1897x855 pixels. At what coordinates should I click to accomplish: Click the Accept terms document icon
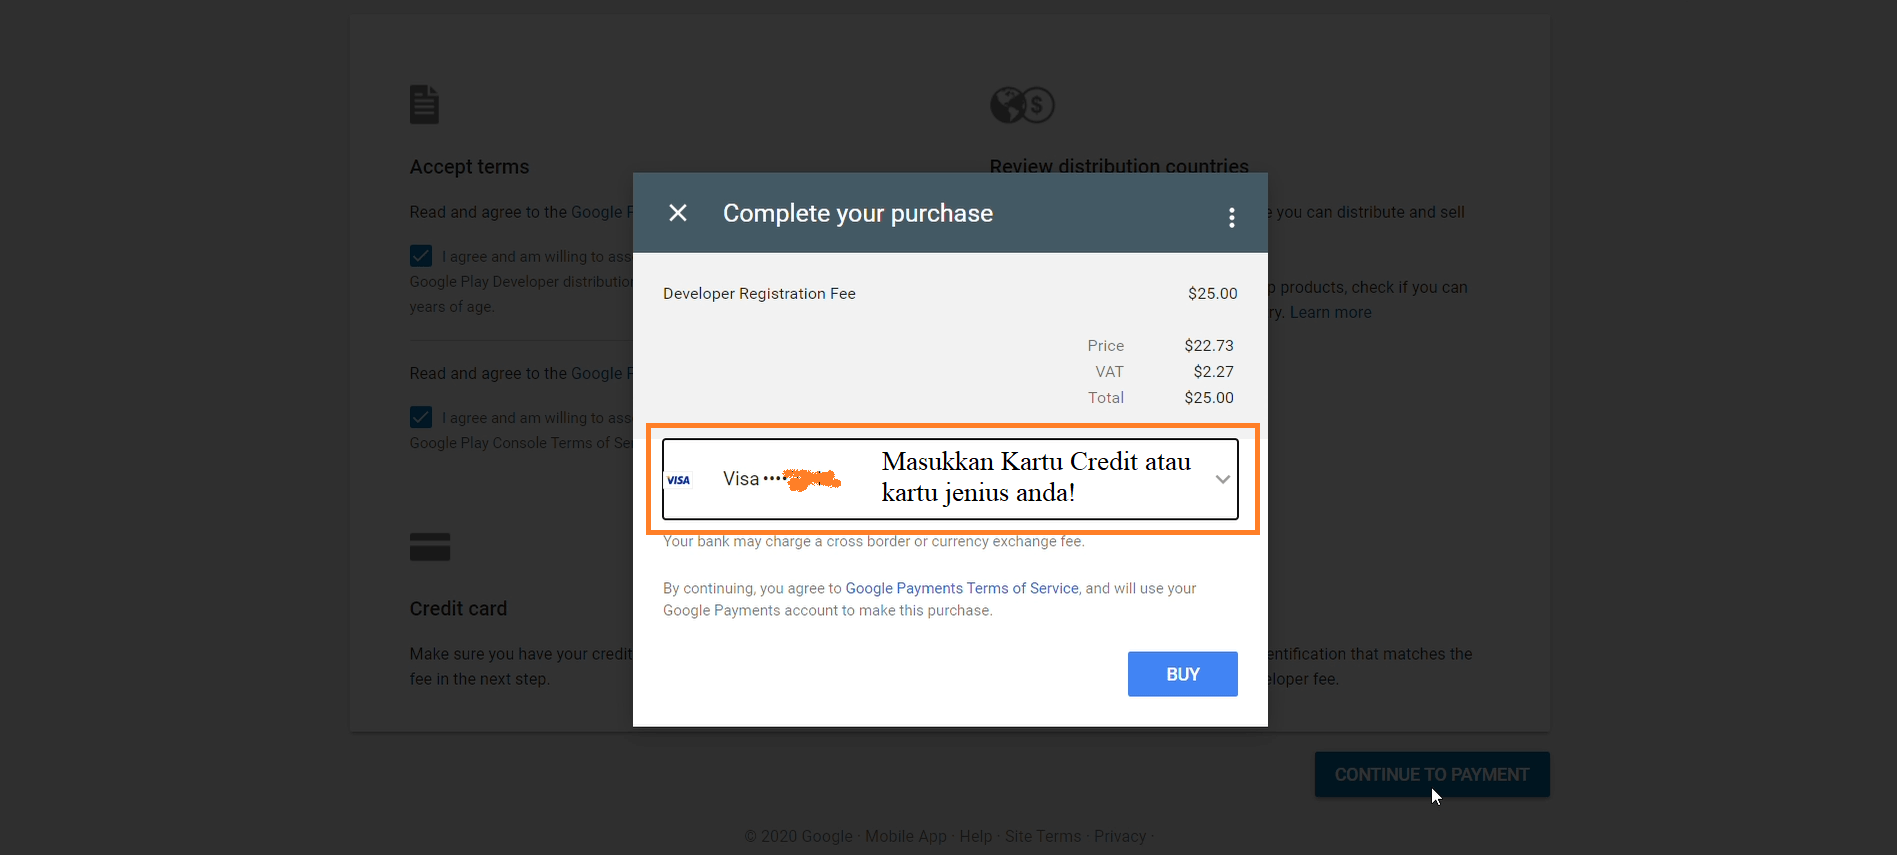point(424,104)
